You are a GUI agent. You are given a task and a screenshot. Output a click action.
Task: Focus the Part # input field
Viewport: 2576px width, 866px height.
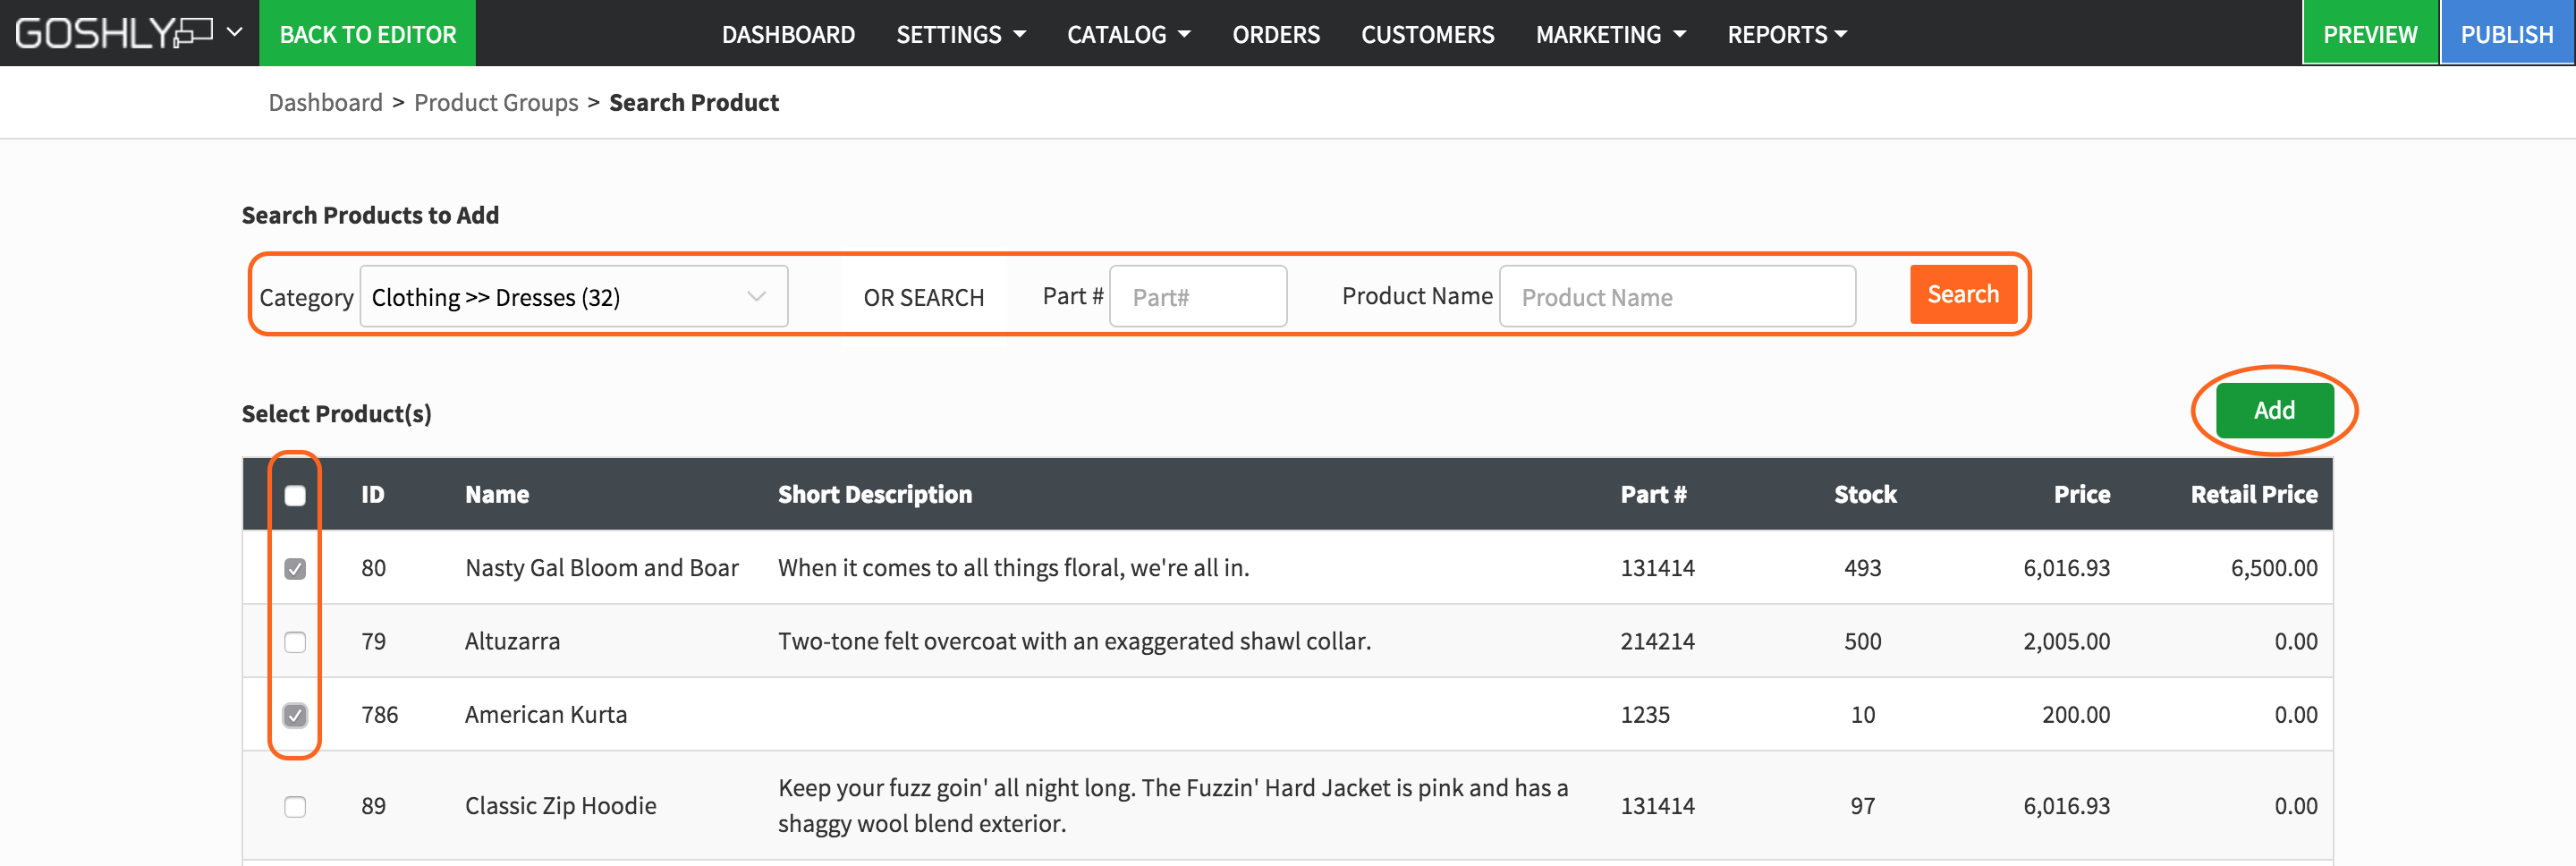click(1197, 297)
